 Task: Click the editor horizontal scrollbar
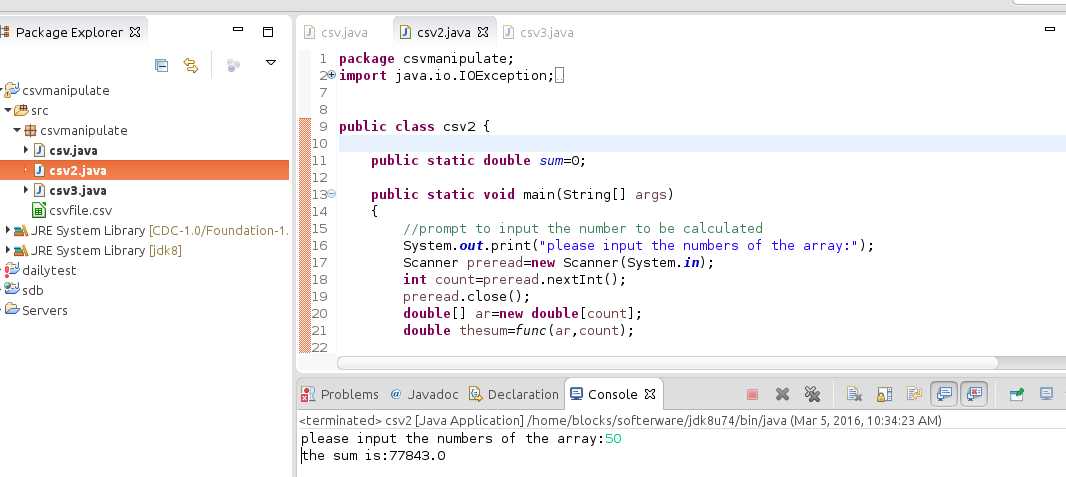tap(667, 363)
